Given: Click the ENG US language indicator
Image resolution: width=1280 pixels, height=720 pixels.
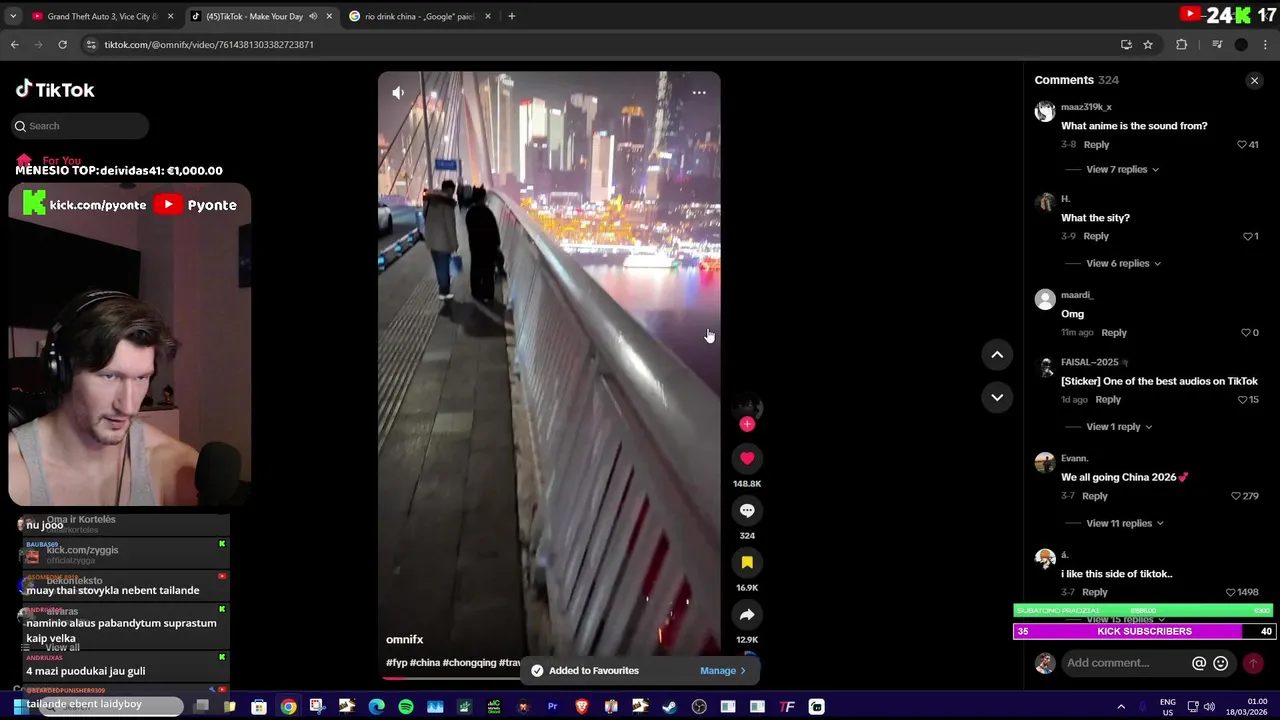Looking at the screenshot, I should coord(1167,707).
